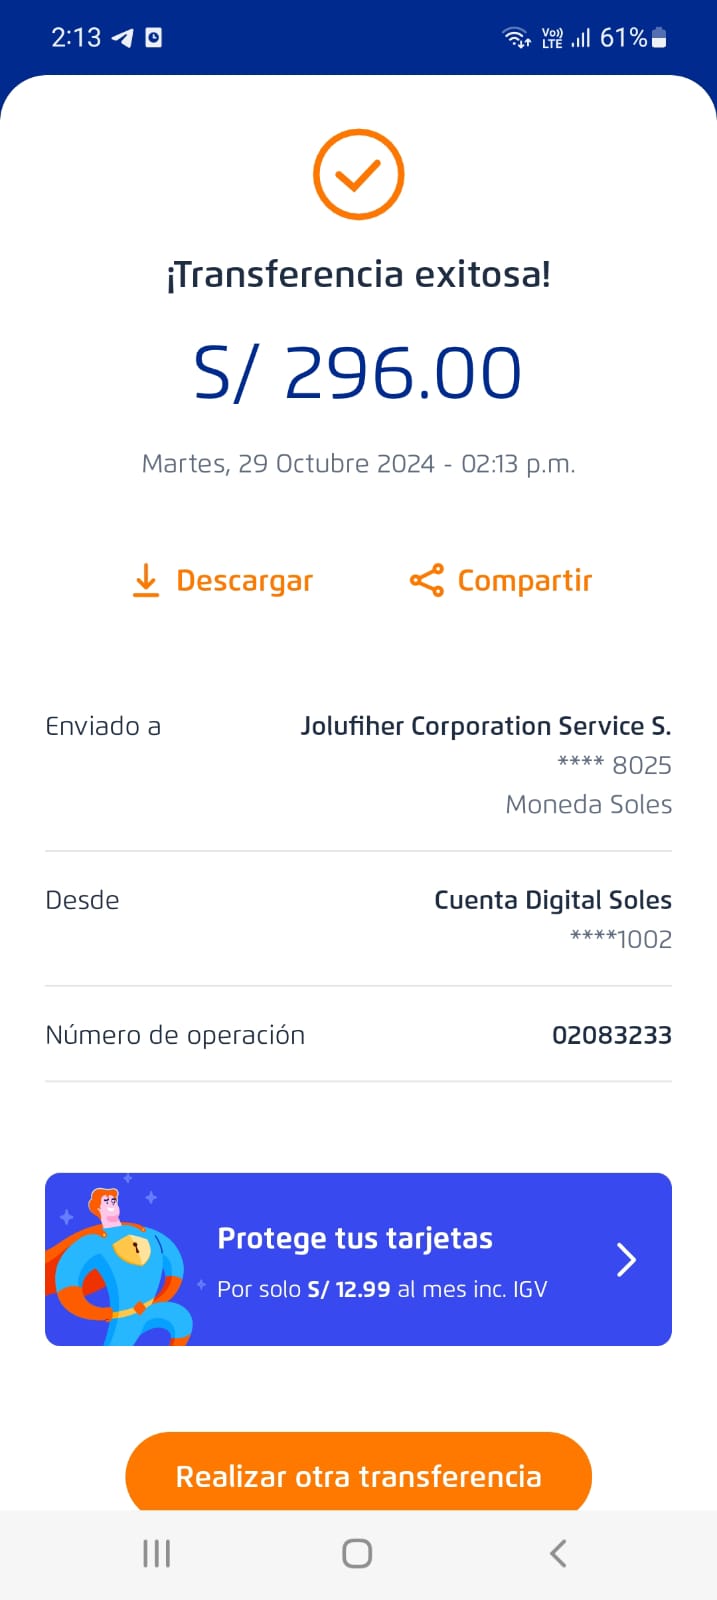Select the operation number 02083233
The height and width of the screenshot is (1600, 717).
click(611, 1035)
